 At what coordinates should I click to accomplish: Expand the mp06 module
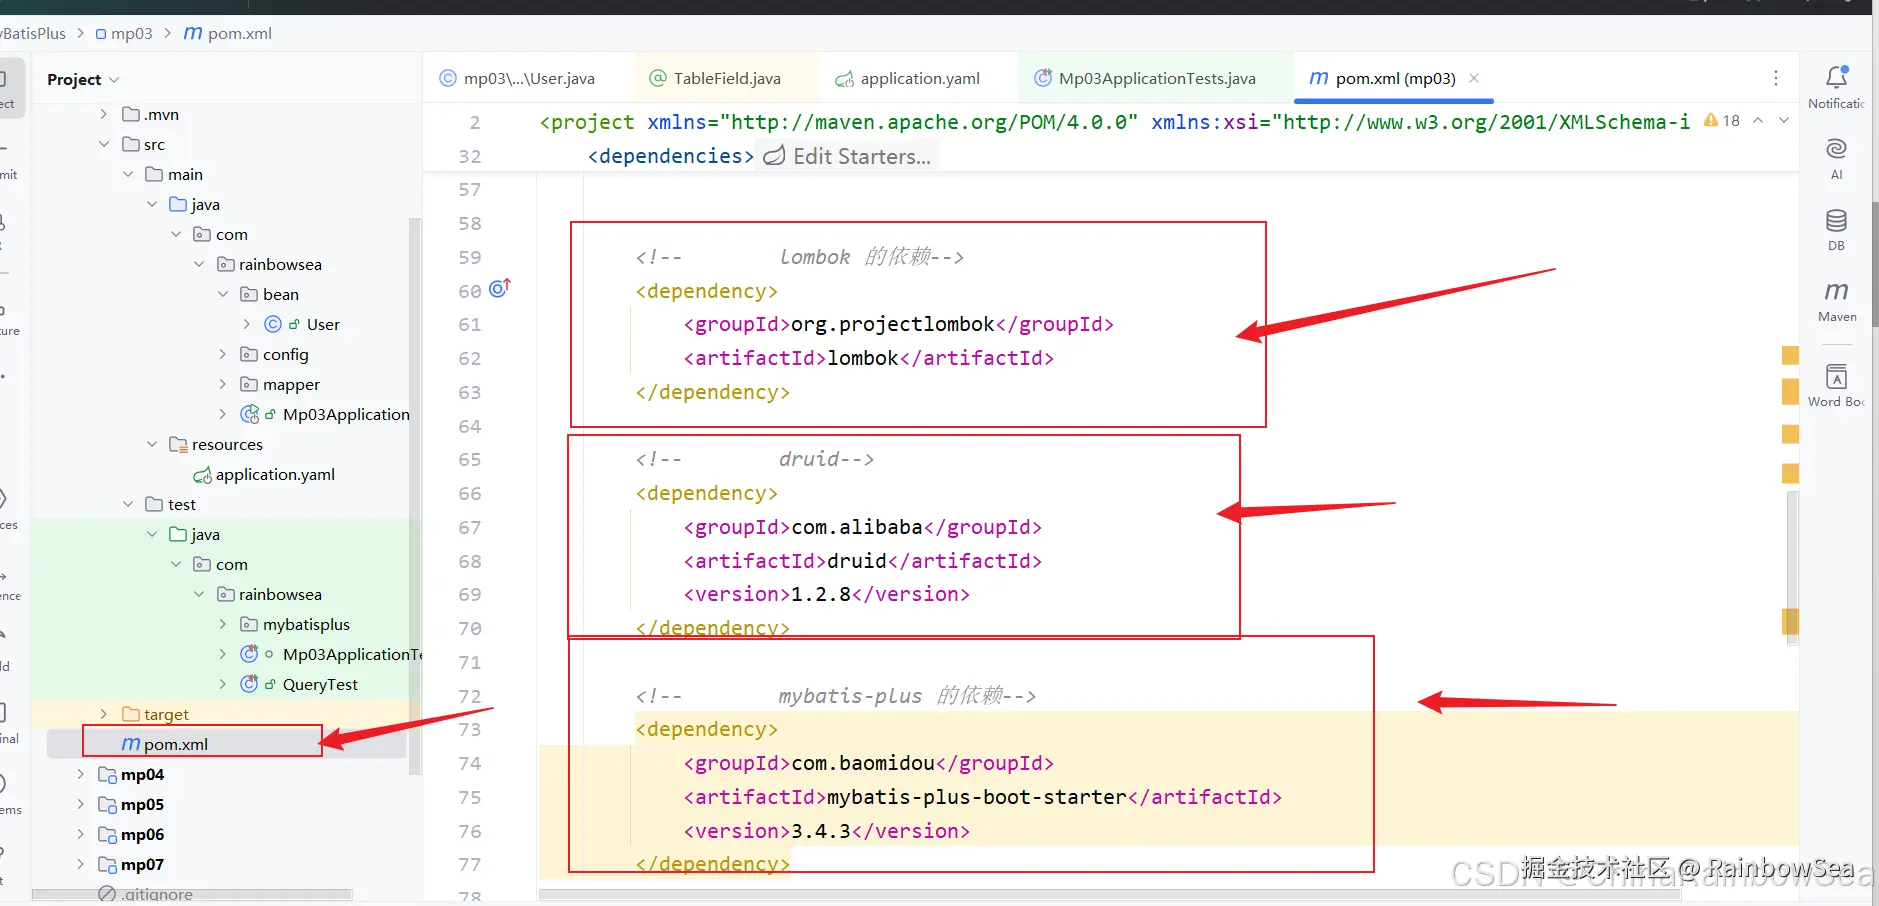point(80,834)
